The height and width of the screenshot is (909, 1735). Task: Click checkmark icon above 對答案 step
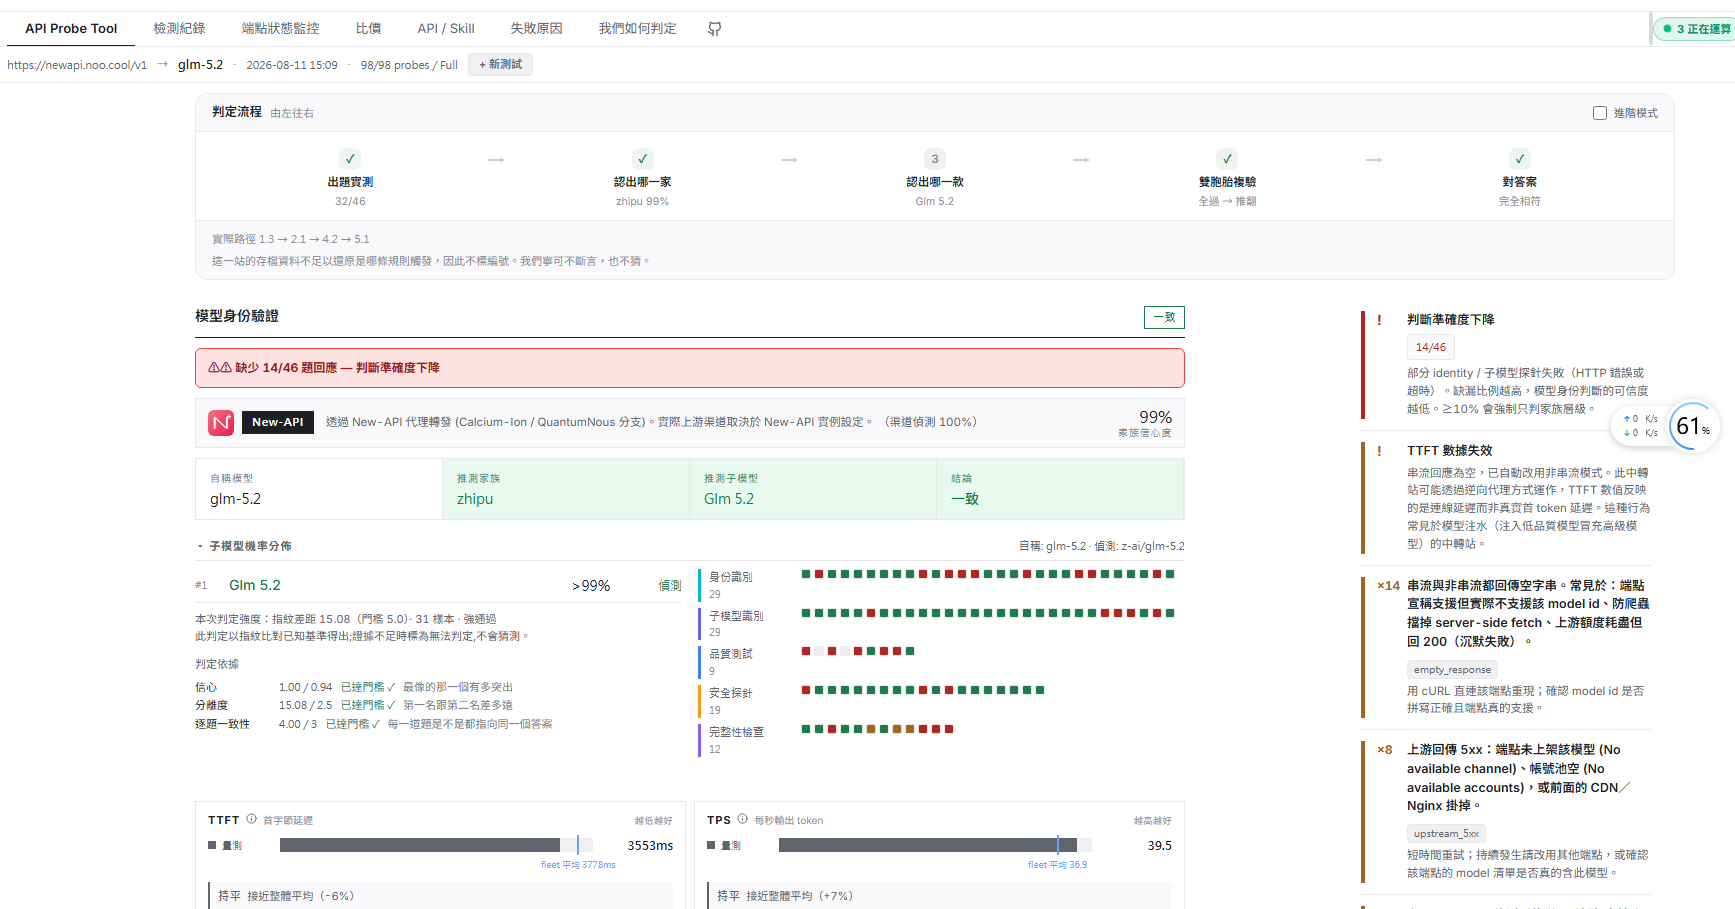pyautogui.click(x=1520, y=159)
